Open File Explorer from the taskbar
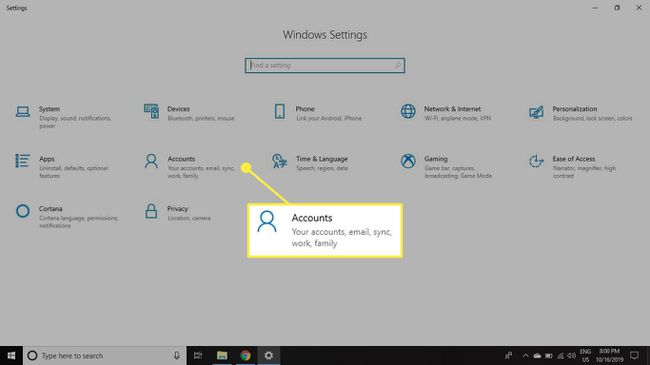Image resolution: width=650 pixels, height=365 pixels. 222,355
